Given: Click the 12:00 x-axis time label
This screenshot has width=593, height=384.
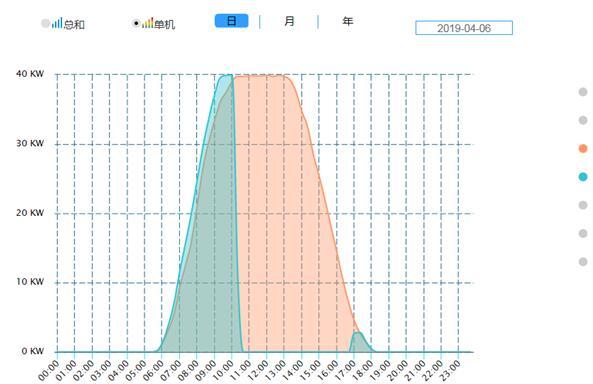Looking at the screenshot, I should tap(257, 370).
